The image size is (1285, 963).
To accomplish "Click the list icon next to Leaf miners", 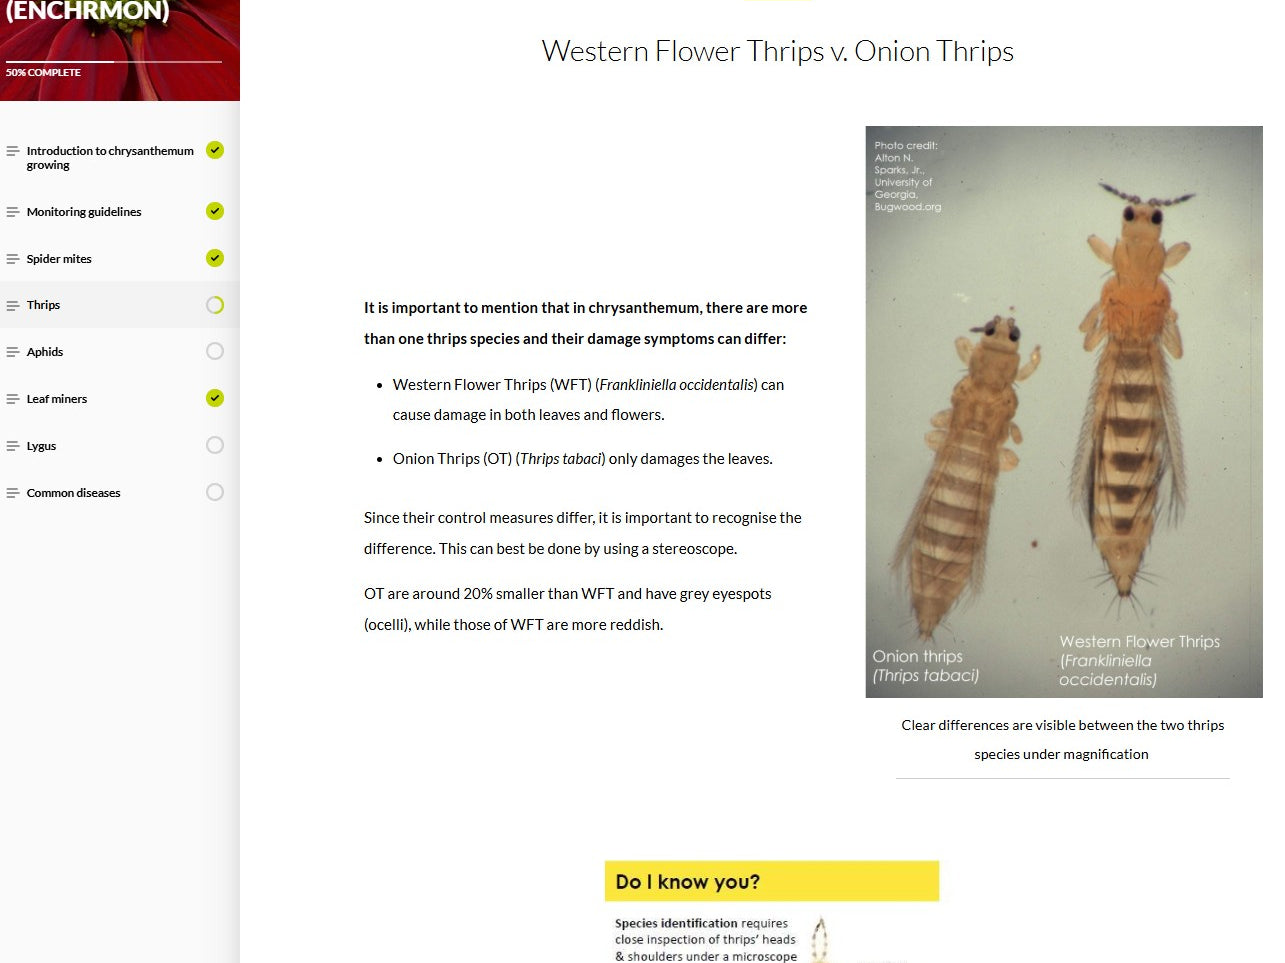I will [12, 398].
